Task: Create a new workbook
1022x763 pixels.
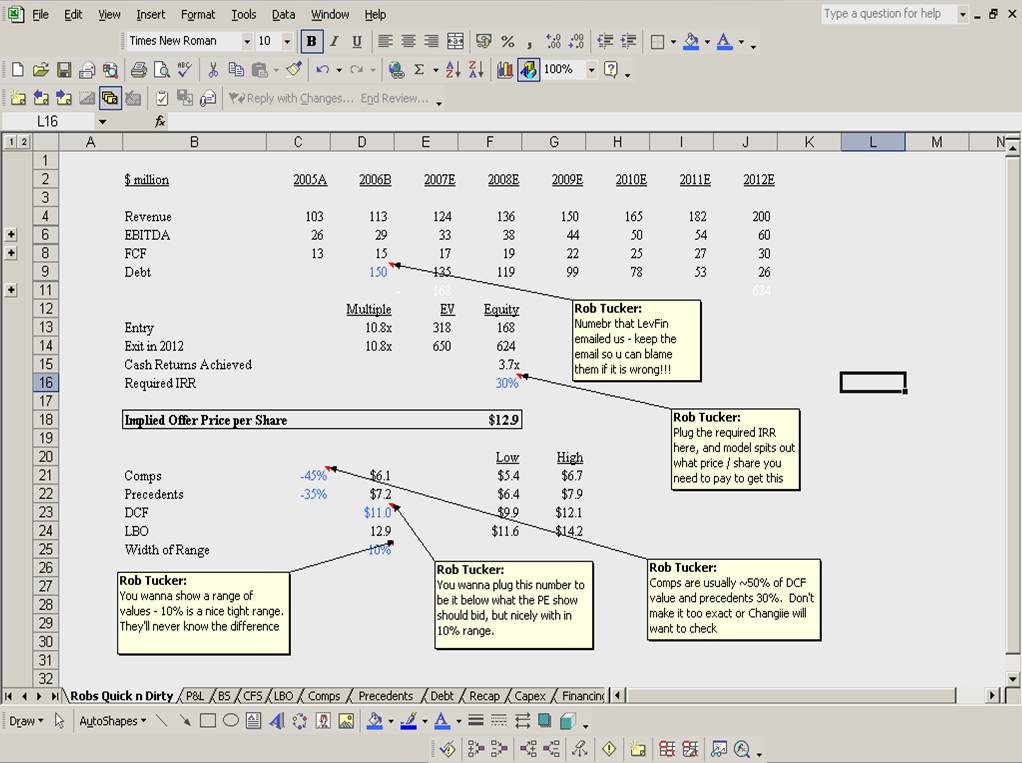Action: [18, 70]
